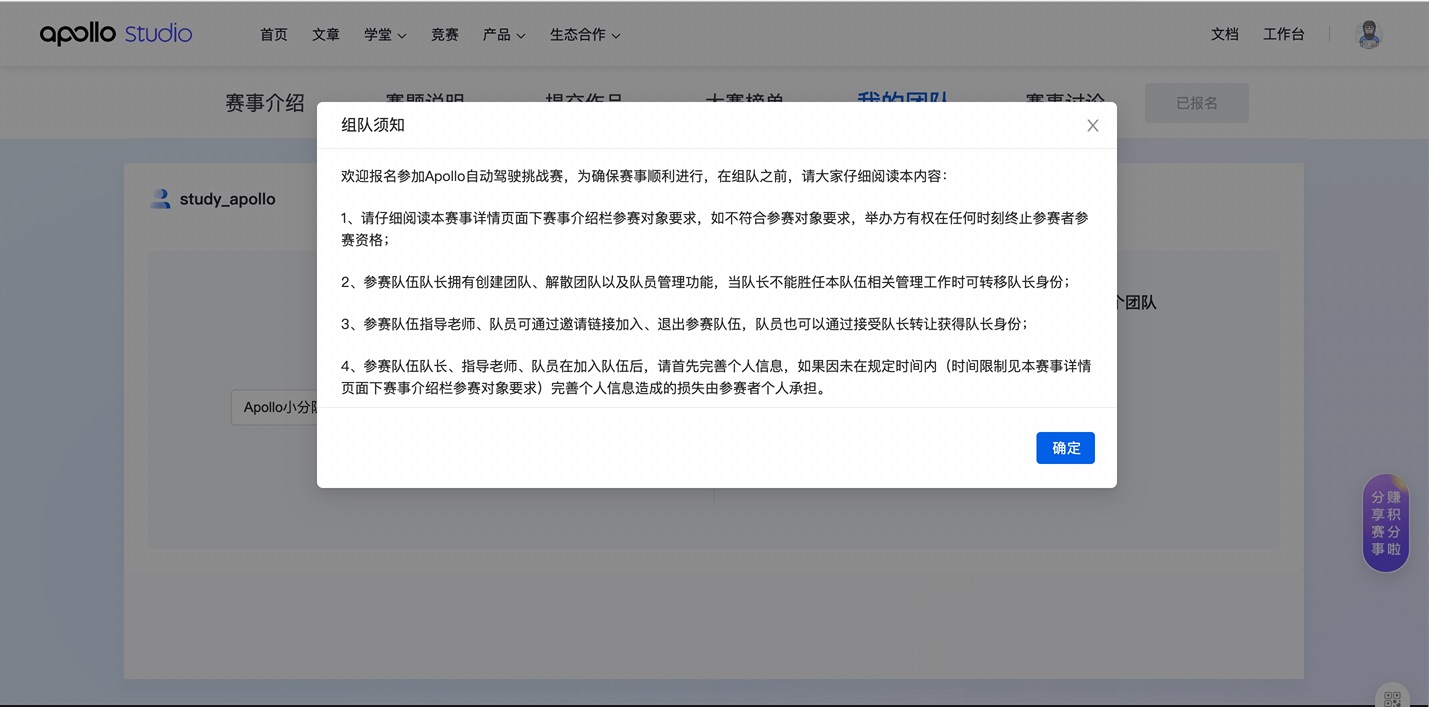1429x707 pixels.
Task: Click the QR code floating icon
Action: 1392,696
